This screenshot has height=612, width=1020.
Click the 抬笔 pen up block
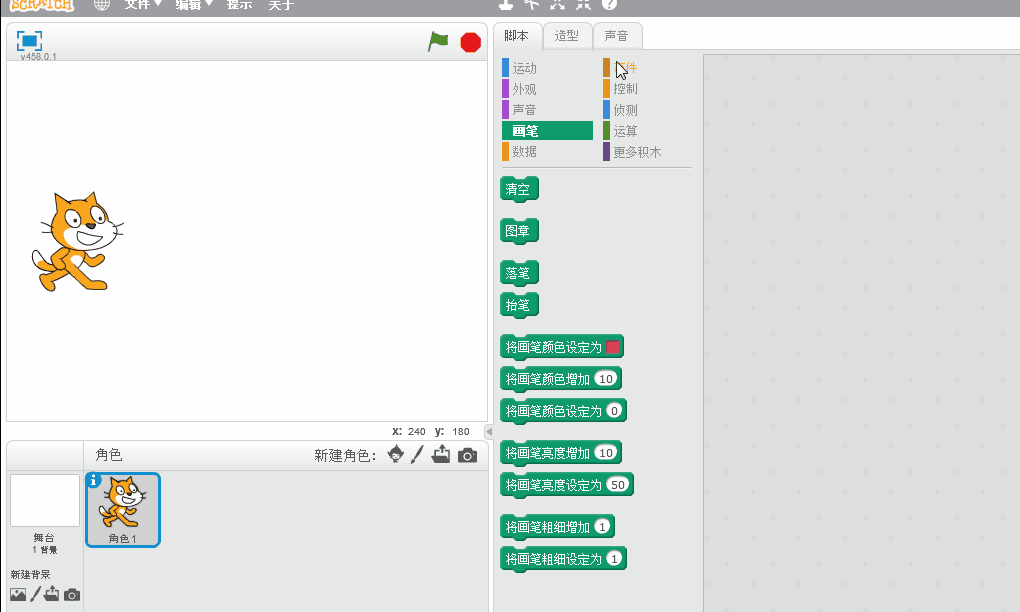pyautogui.click(x=519, y=305)
